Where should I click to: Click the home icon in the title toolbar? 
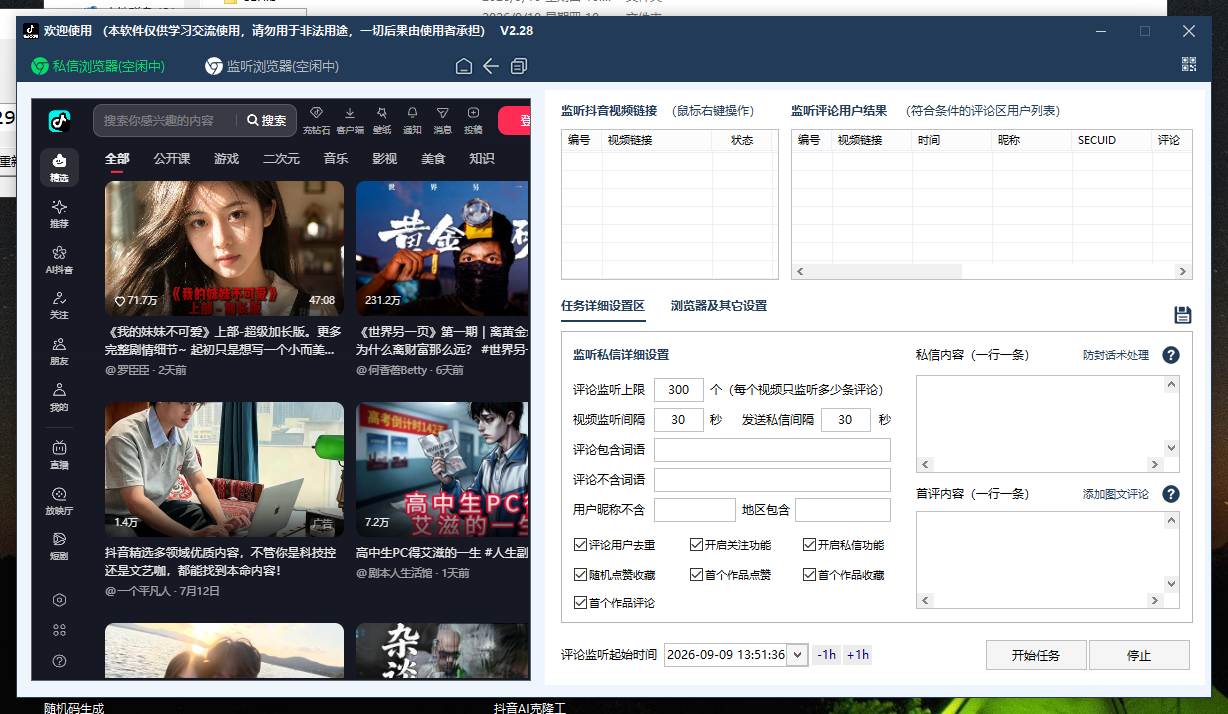[463, 66]
